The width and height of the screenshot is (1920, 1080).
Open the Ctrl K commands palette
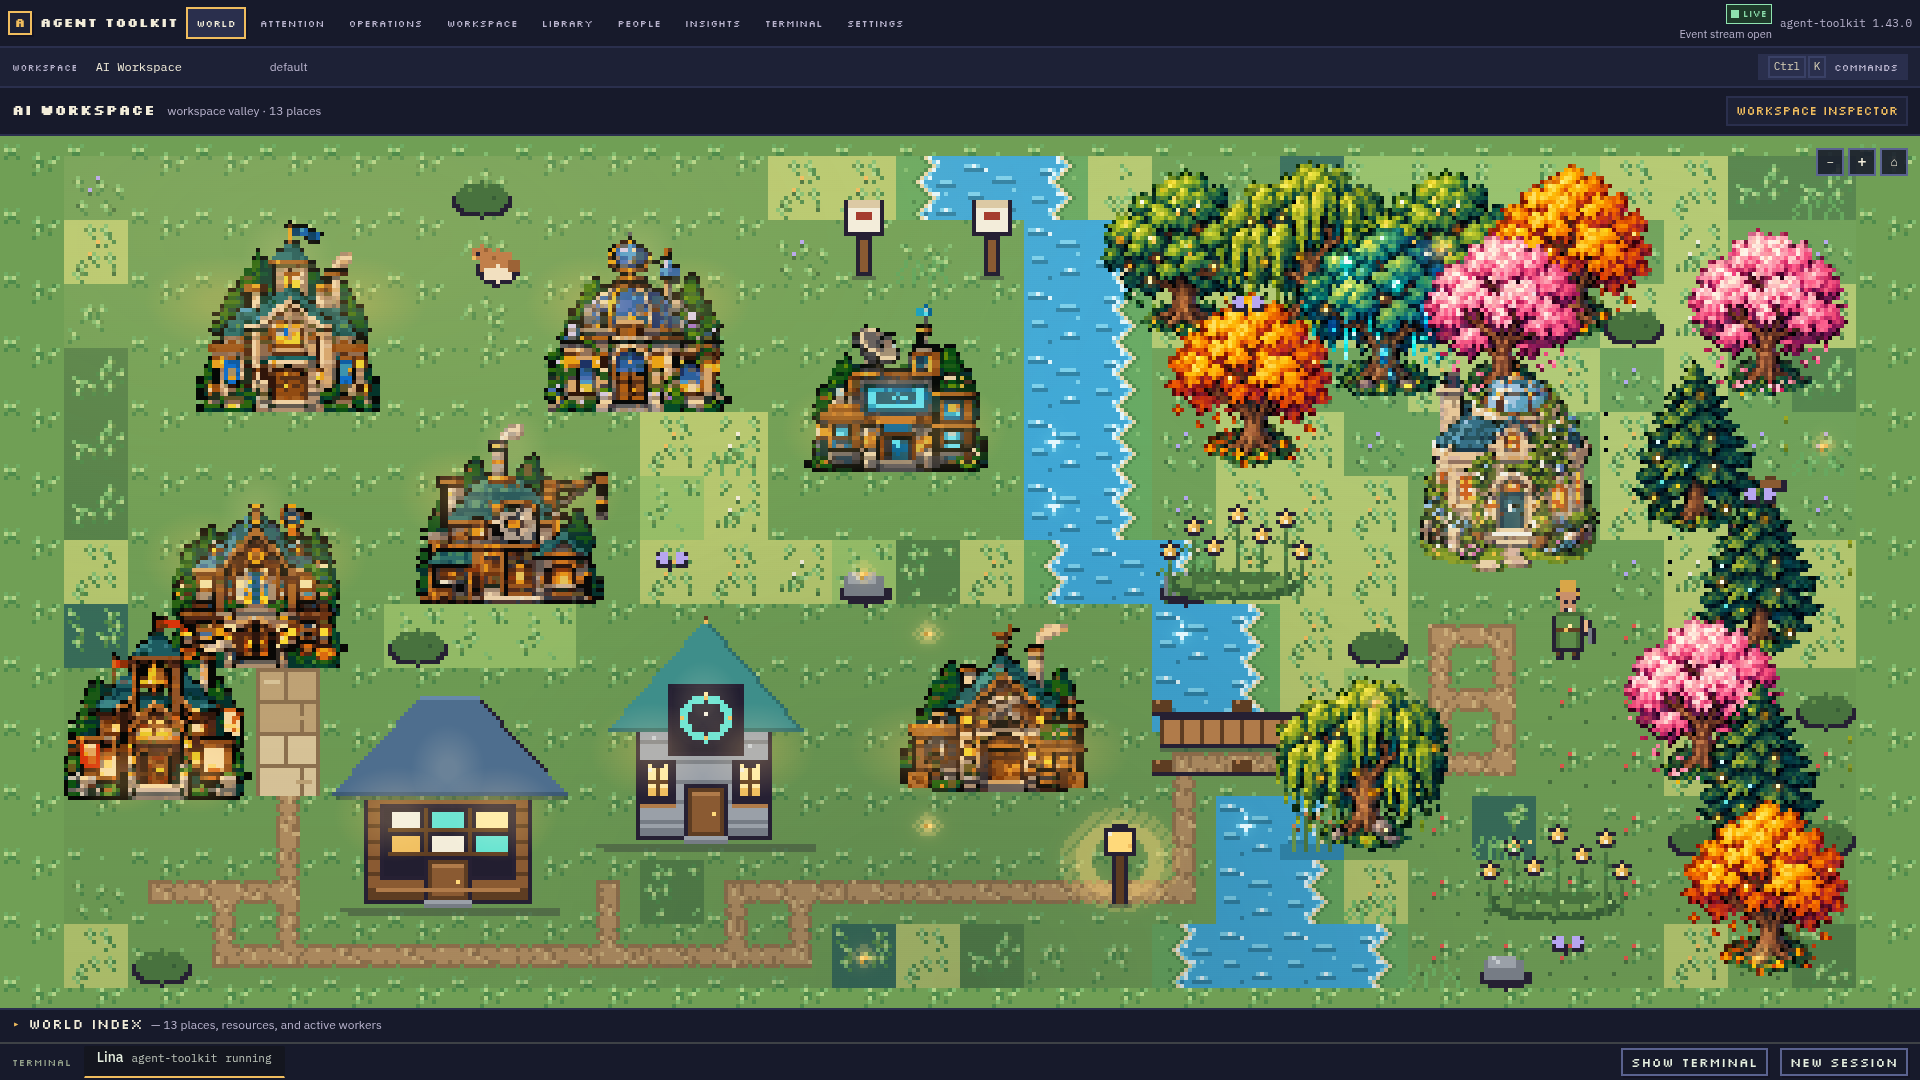[1834, 67]
